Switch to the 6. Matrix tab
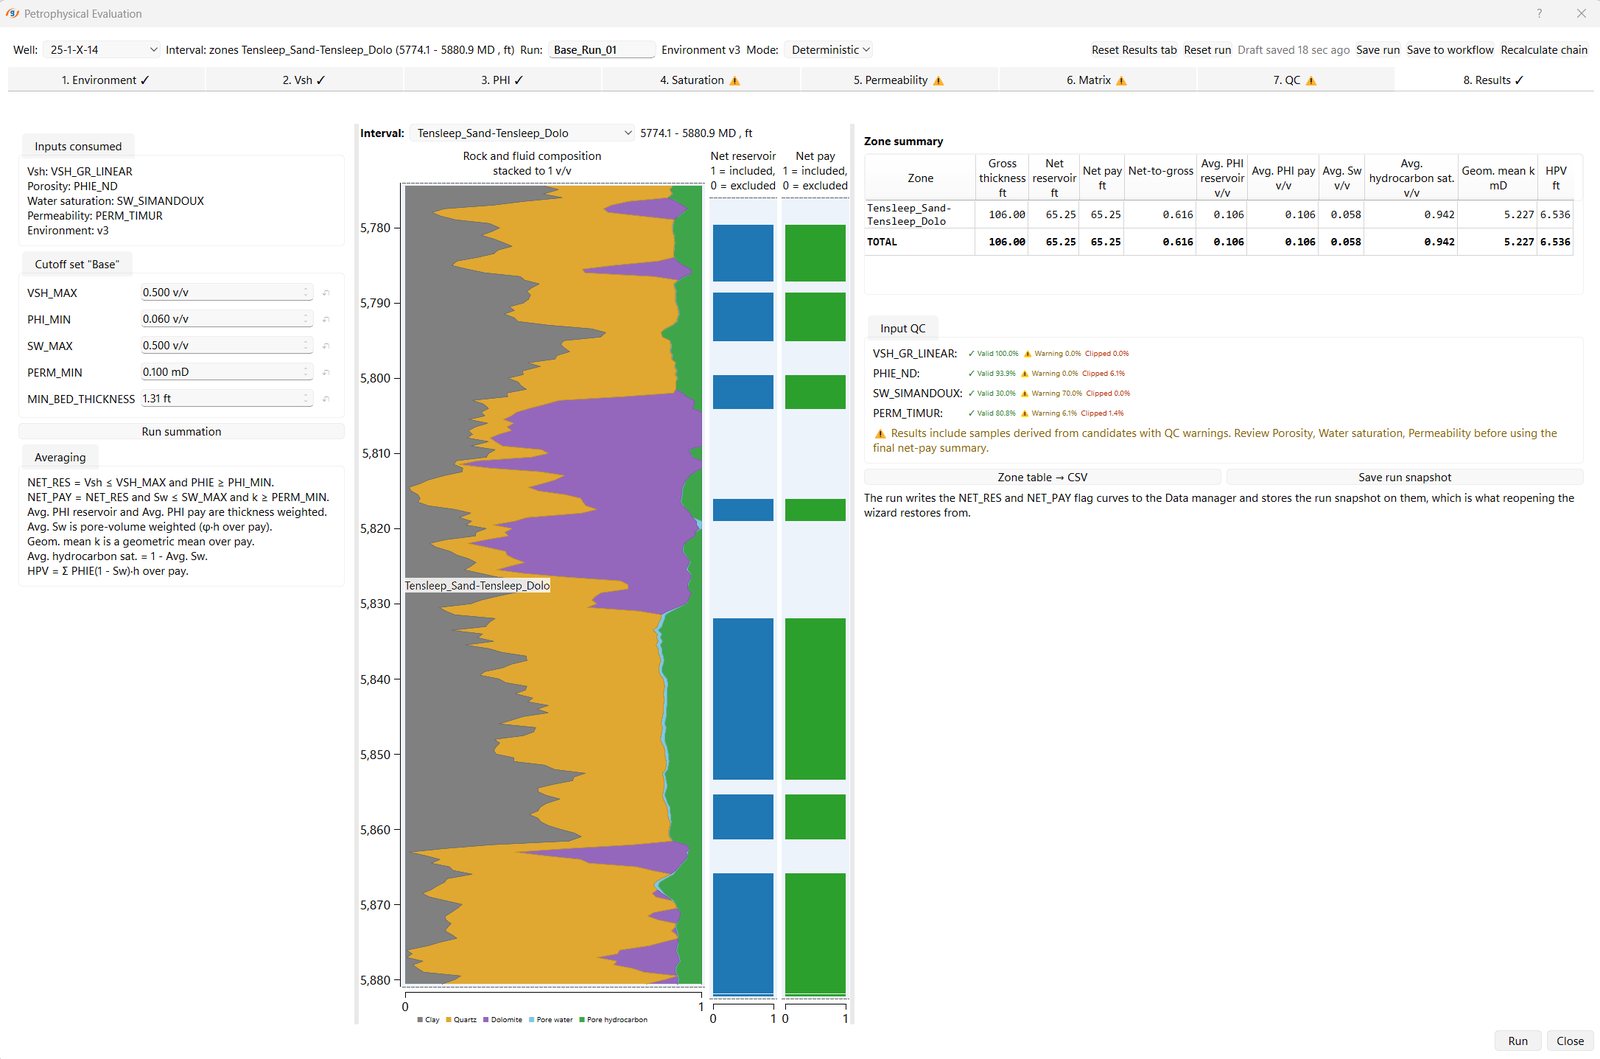Viewport: 1600px width, 1059px height. [1097, 80]
